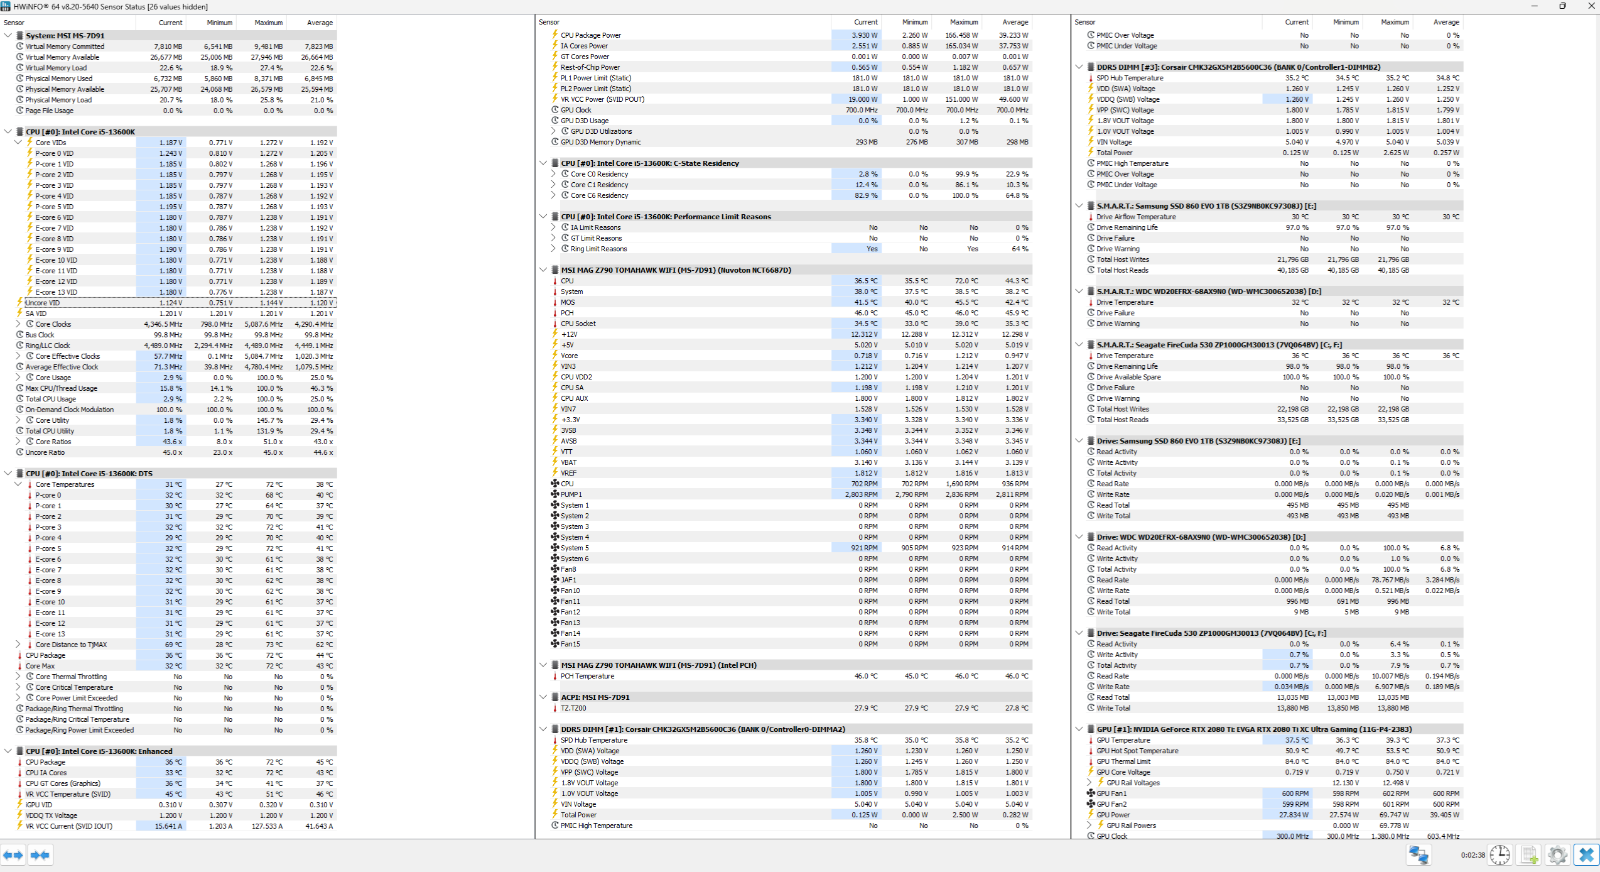The height and width of the screenshot is (872, 1600).
Task: Collapse the Core Temperatures subgroup
Action: 18,484
